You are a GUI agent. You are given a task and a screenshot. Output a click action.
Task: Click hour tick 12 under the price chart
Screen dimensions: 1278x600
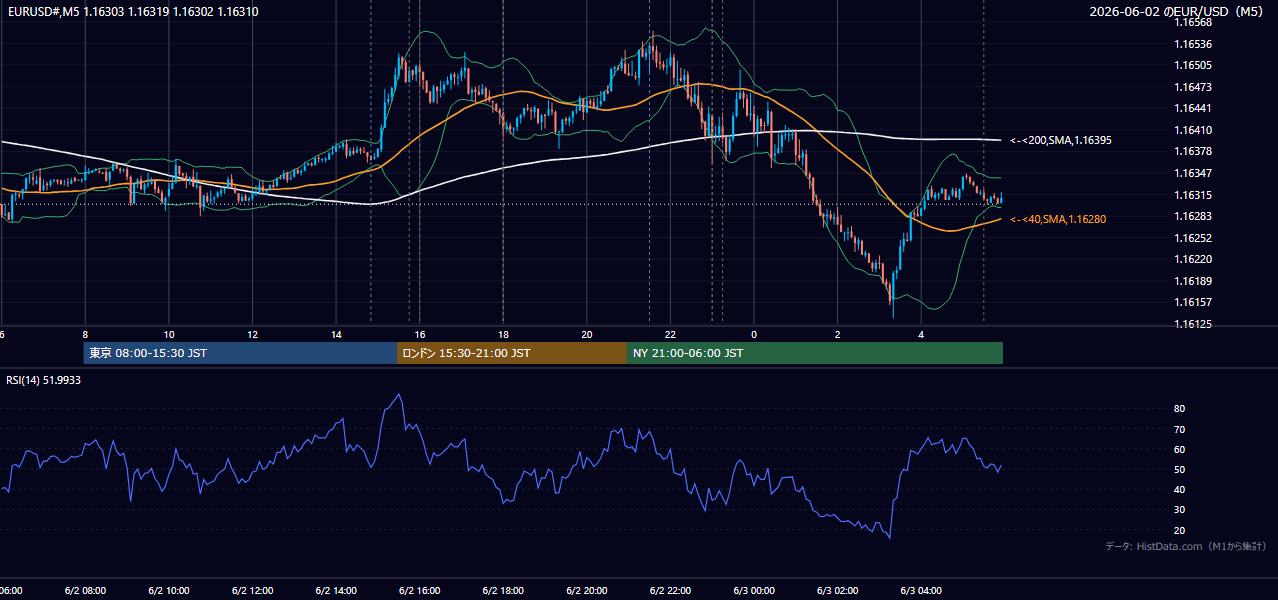pos(252,334)
